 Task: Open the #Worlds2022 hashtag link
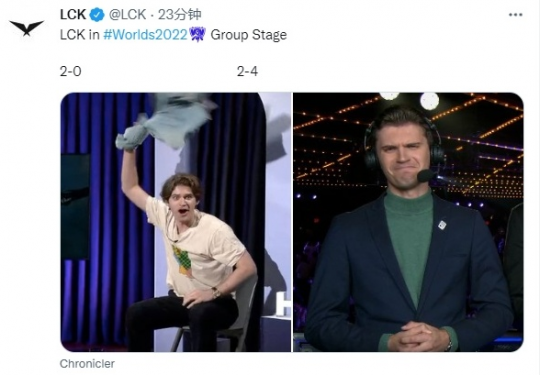[145, 35]
